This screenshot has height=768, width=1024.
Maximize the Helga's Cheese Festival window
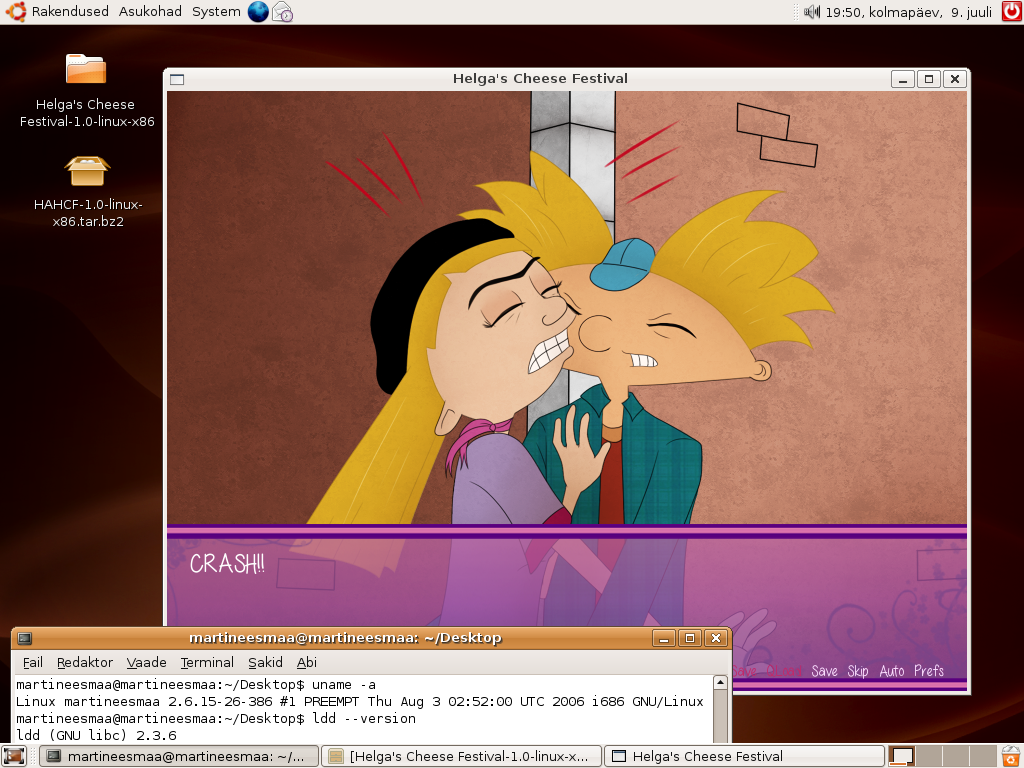[x=929, y=80]
